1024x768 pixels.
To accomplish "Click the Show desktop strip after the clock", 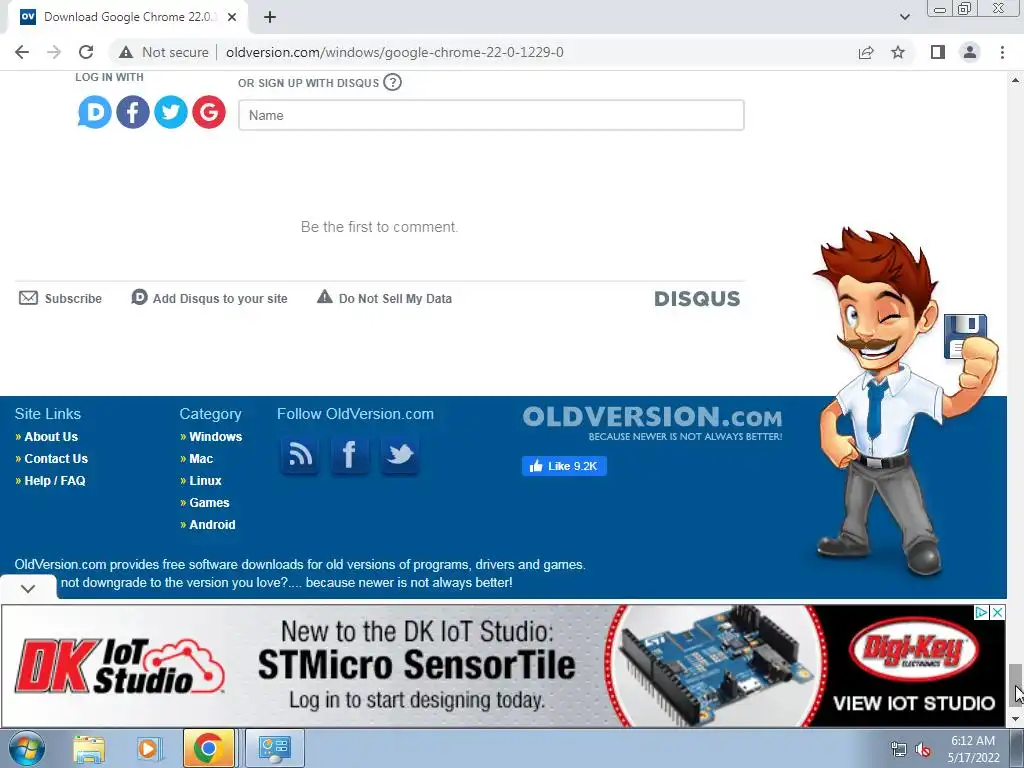I will (x=1017, y=748).
